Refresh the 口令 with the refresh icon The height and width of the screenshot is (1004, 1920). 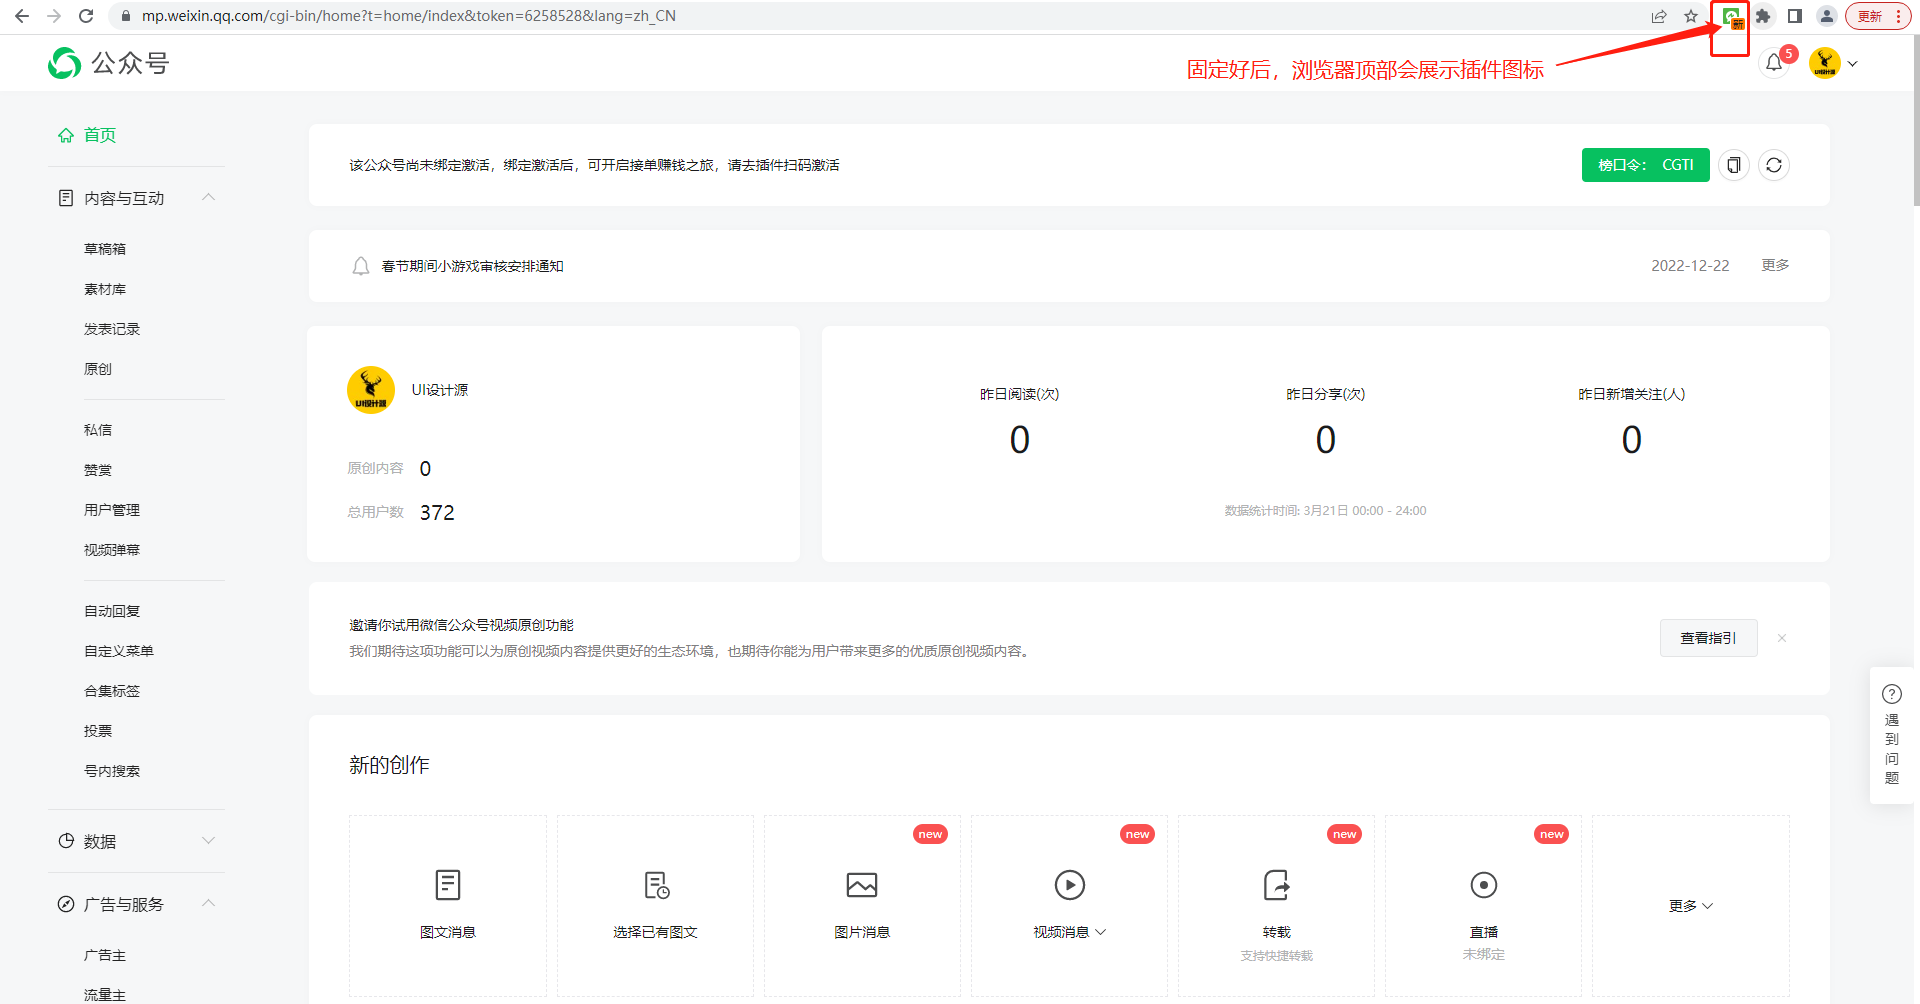click(1774, 164)
